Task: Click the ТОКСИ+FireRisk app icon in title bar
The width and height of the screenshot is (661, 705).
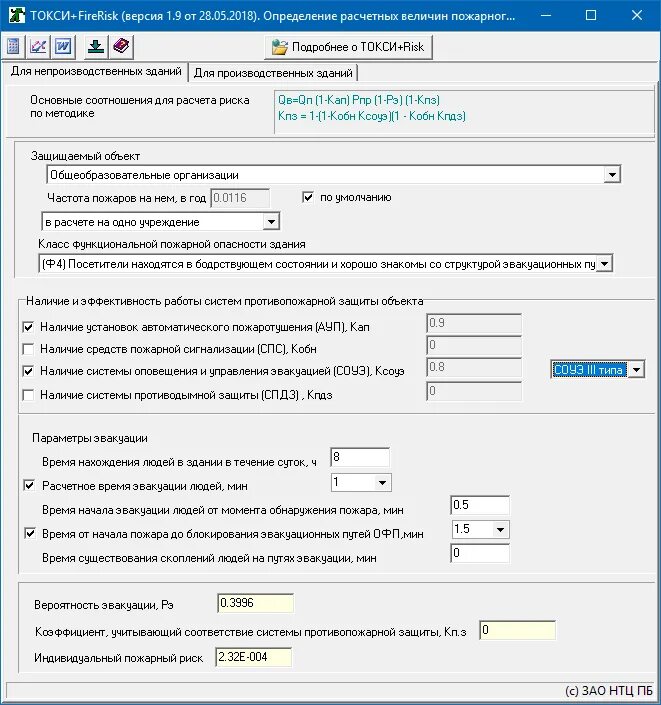Action: (x=17, y=15)
